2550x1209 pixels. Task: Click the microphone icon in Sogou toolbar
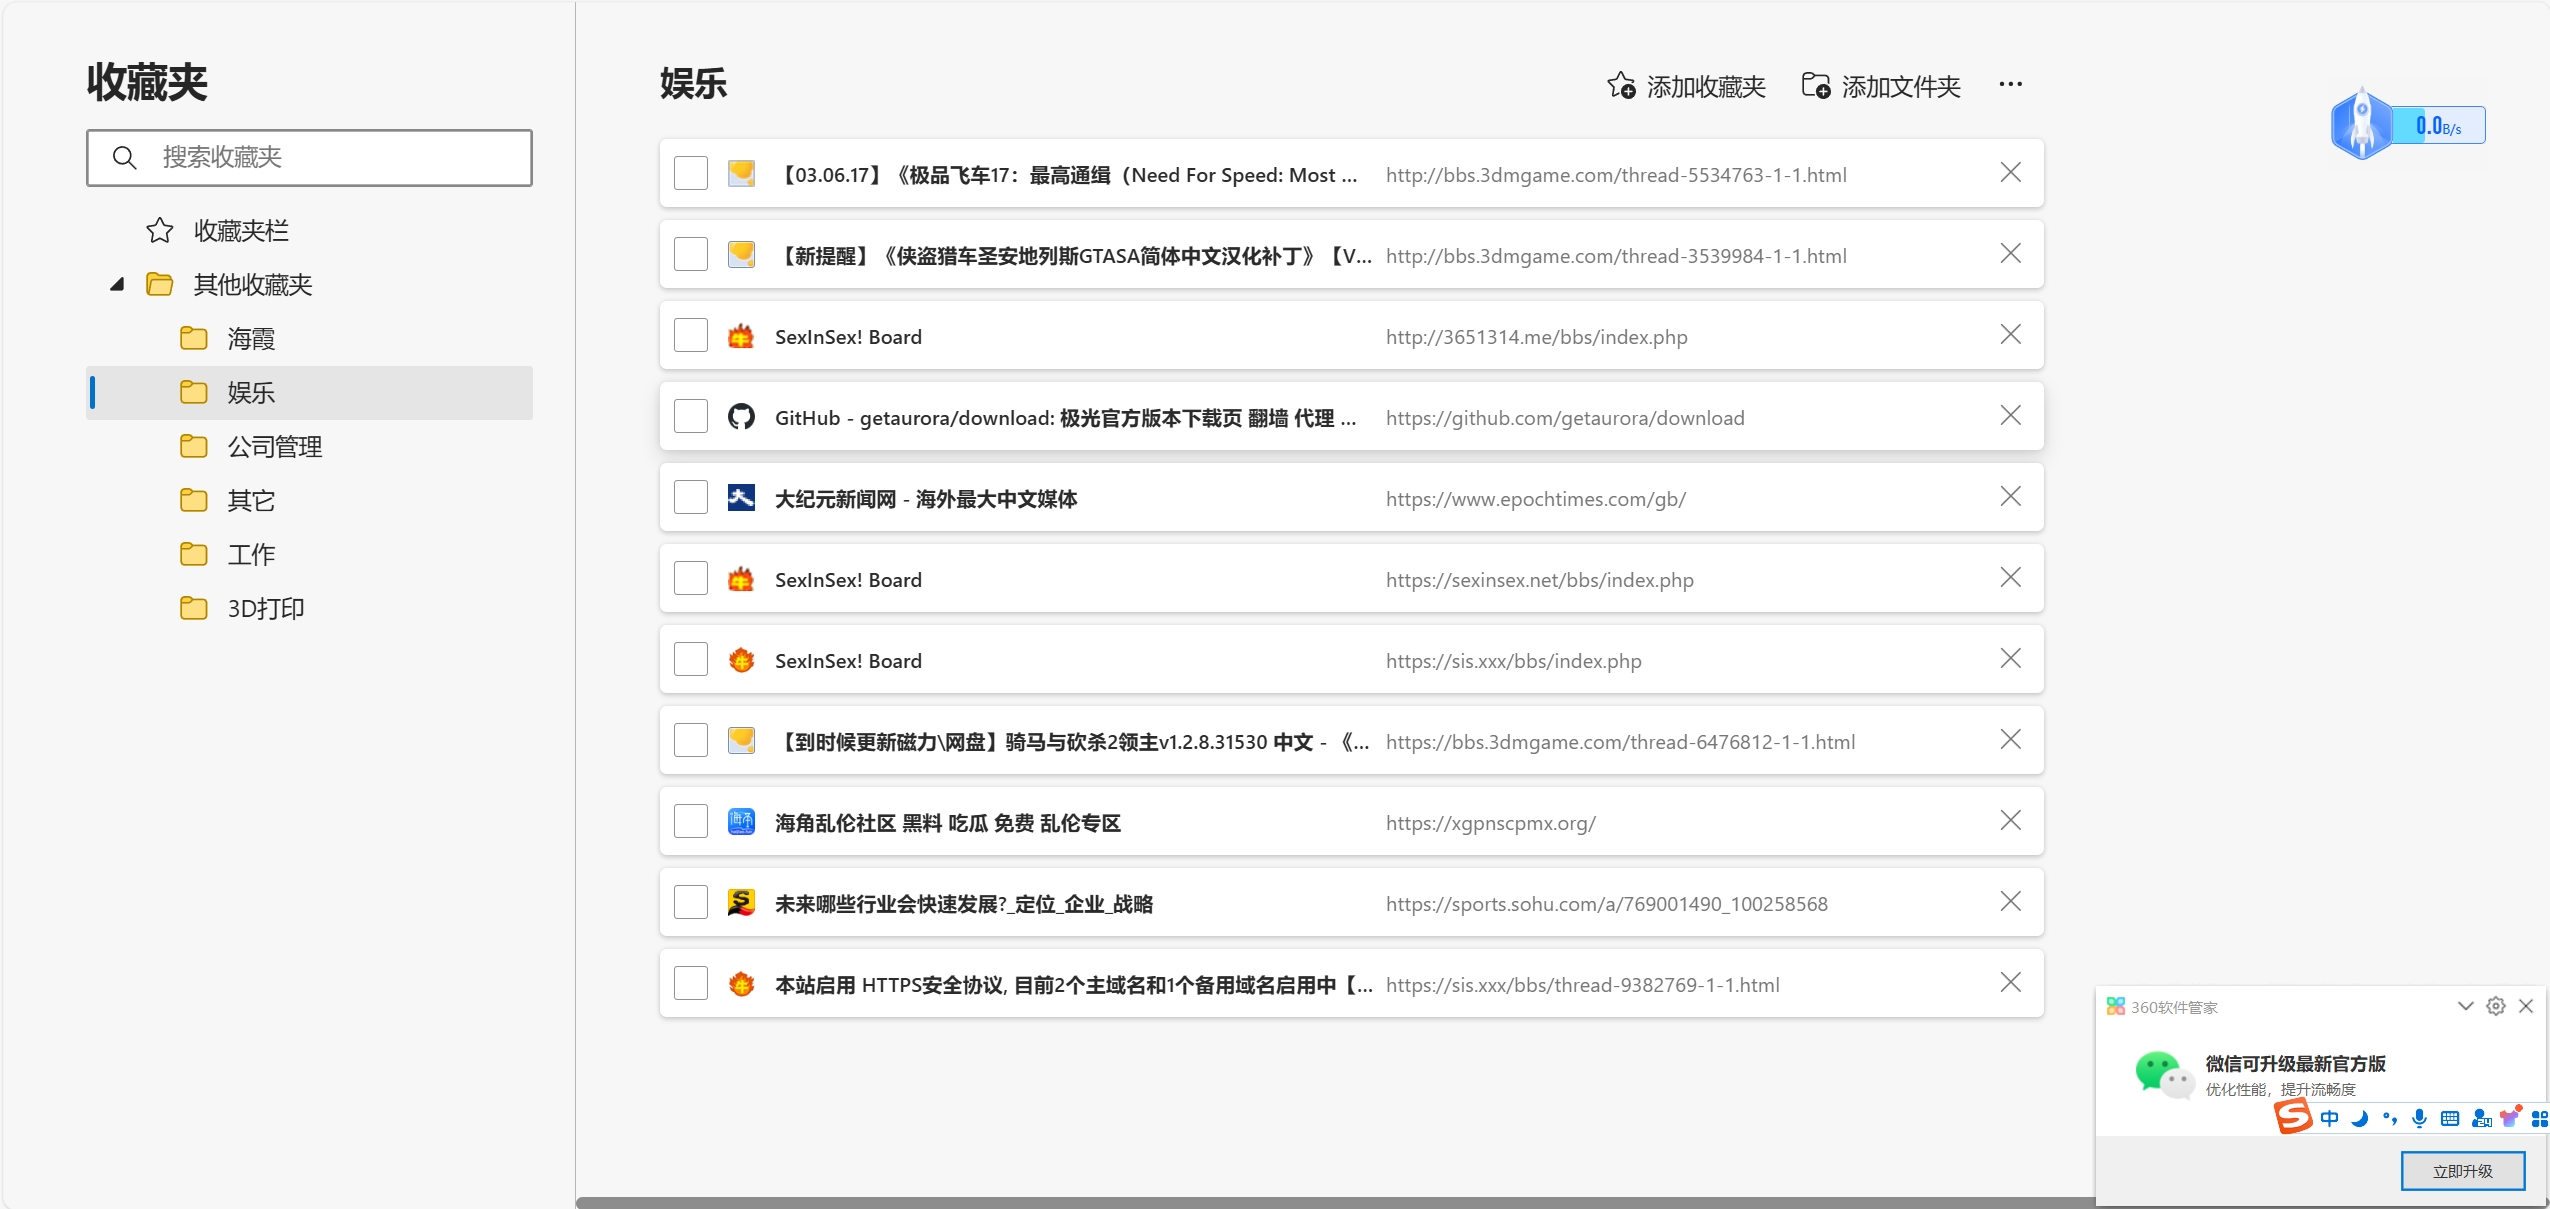pos(2419,1118)
